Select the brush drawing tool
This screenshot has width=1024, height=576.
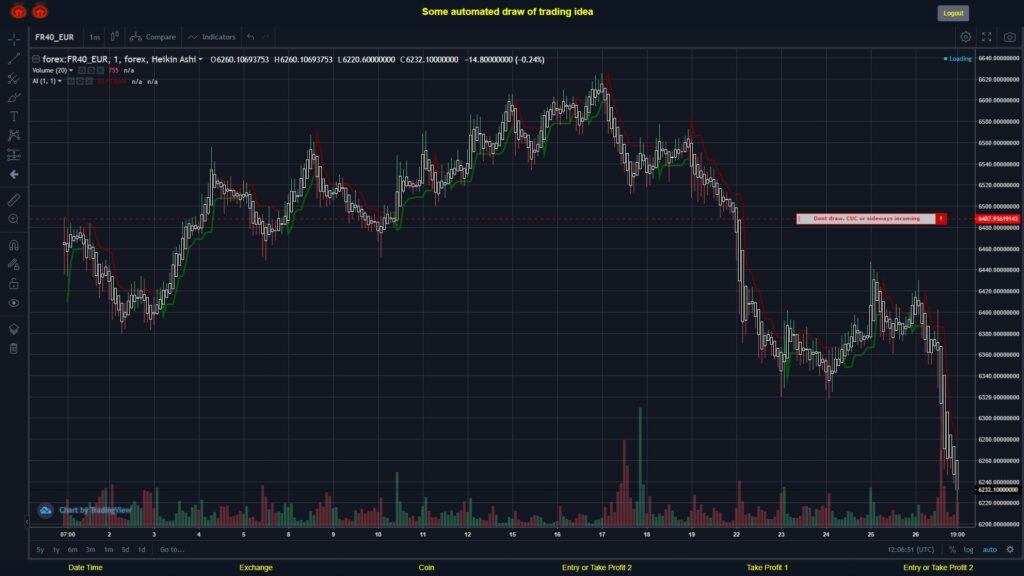click(x=14, y=97)
